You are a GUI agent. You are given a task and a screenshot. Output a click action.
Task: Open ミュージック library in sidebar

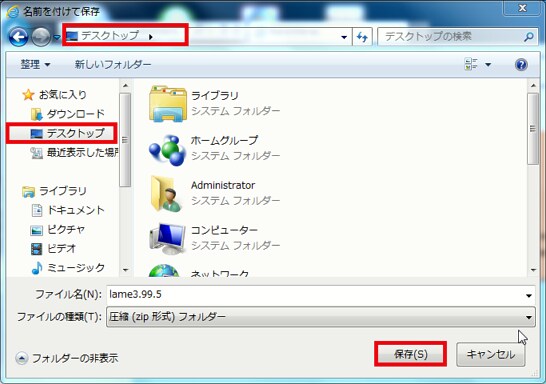(x=76, y=268)
